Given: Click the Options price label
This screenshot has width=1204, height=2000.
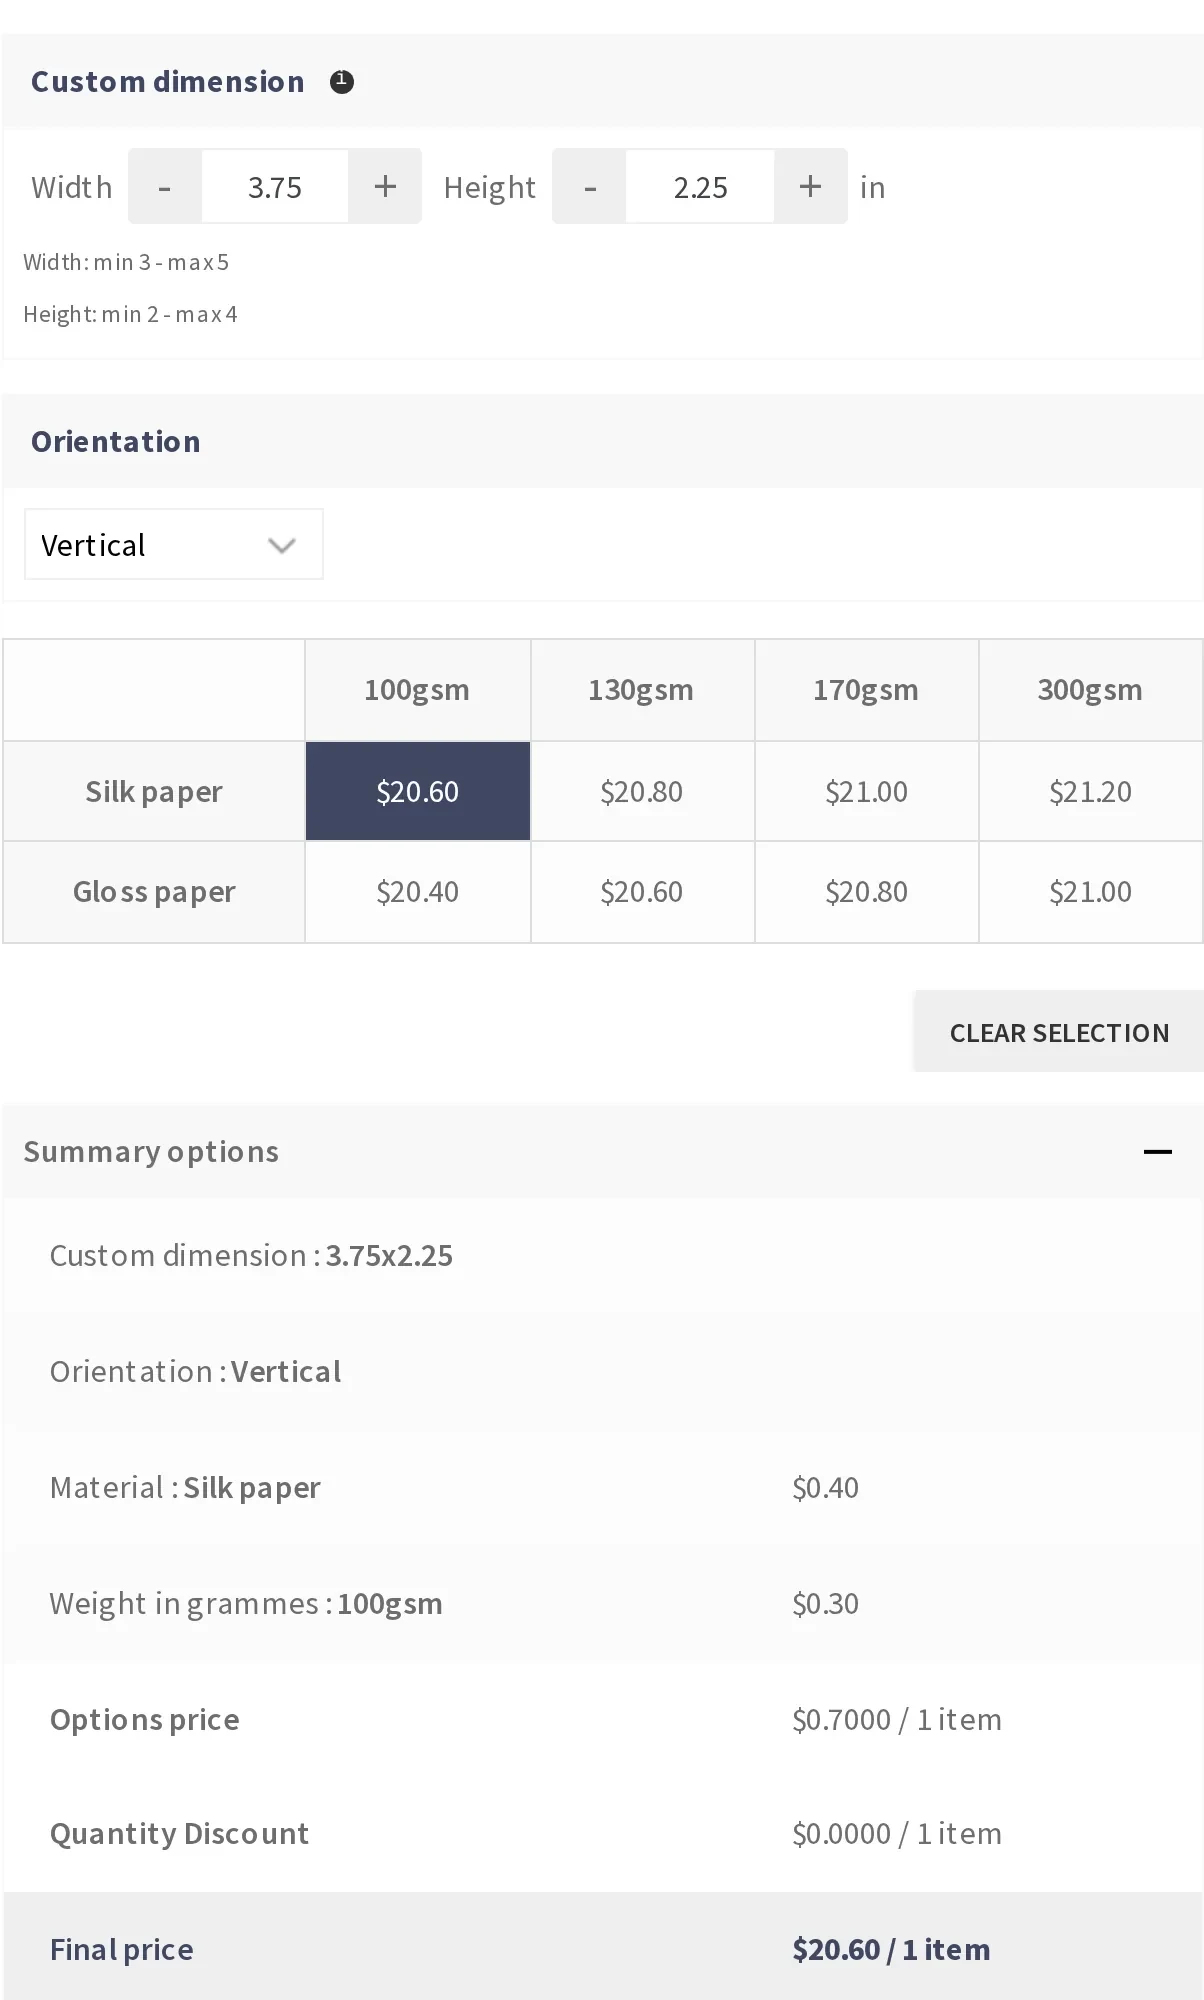Looking at the screenshot, I should pos(145,1720).
